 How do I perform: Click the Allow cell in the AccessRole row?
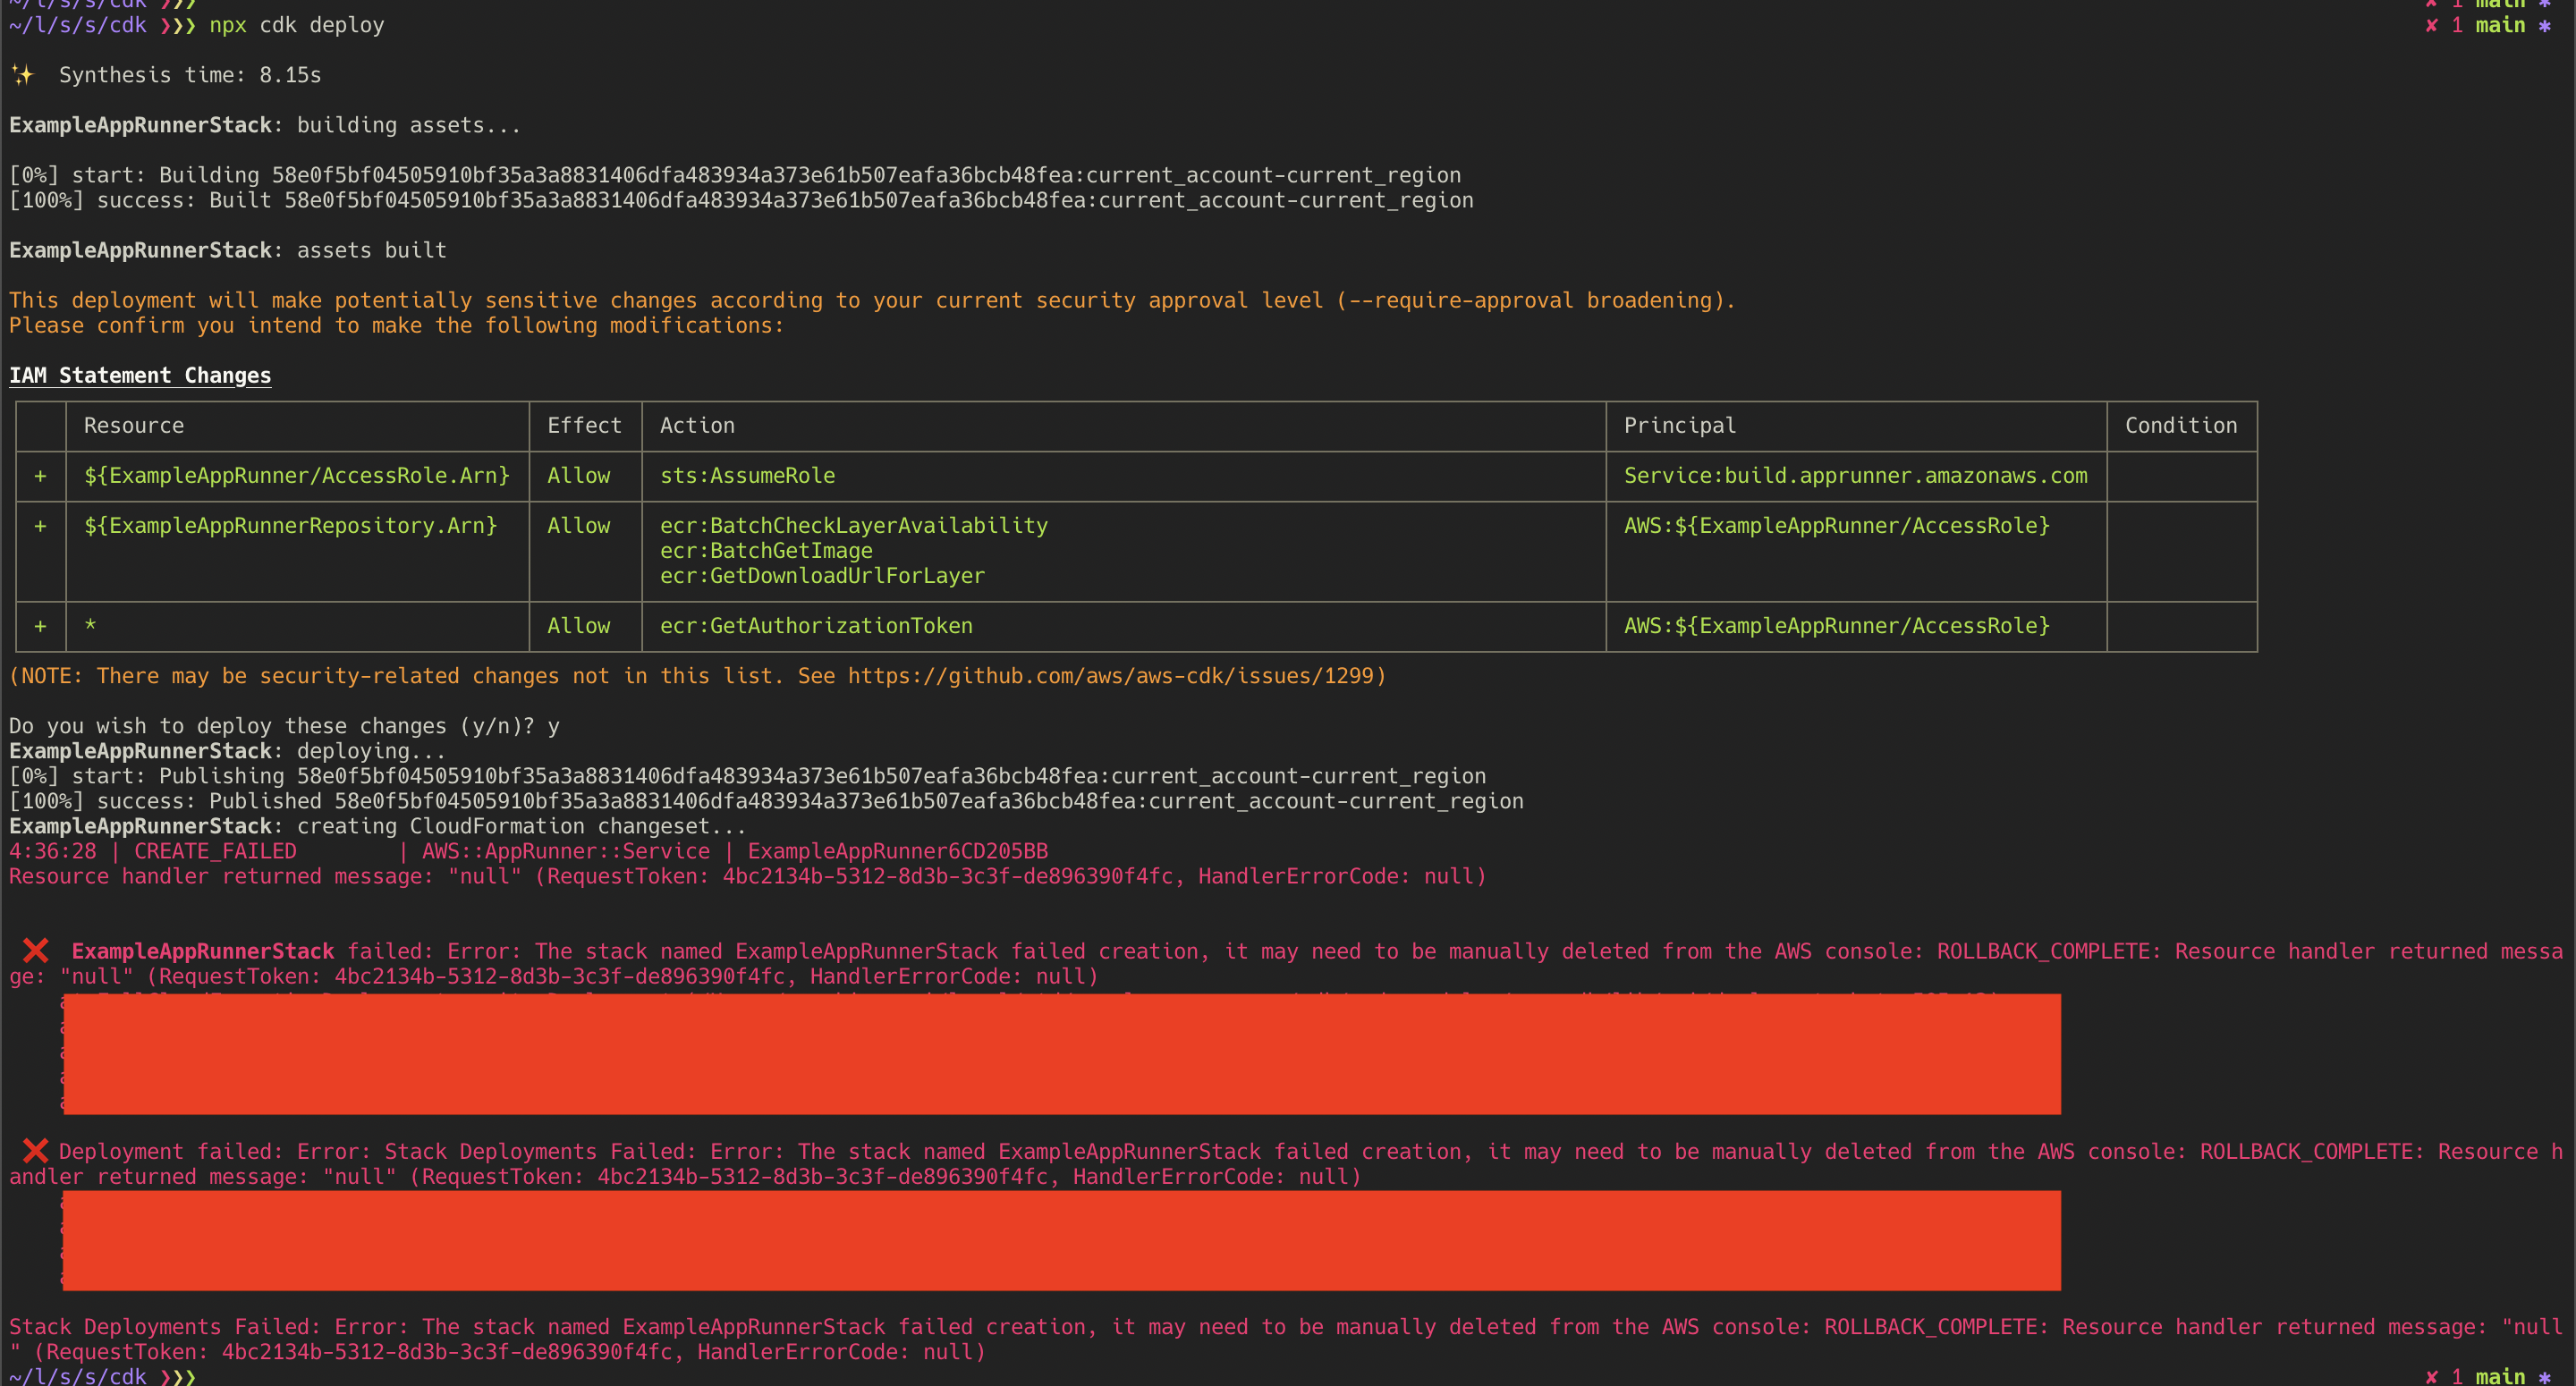pyautogui.click(x=578, y=476)
